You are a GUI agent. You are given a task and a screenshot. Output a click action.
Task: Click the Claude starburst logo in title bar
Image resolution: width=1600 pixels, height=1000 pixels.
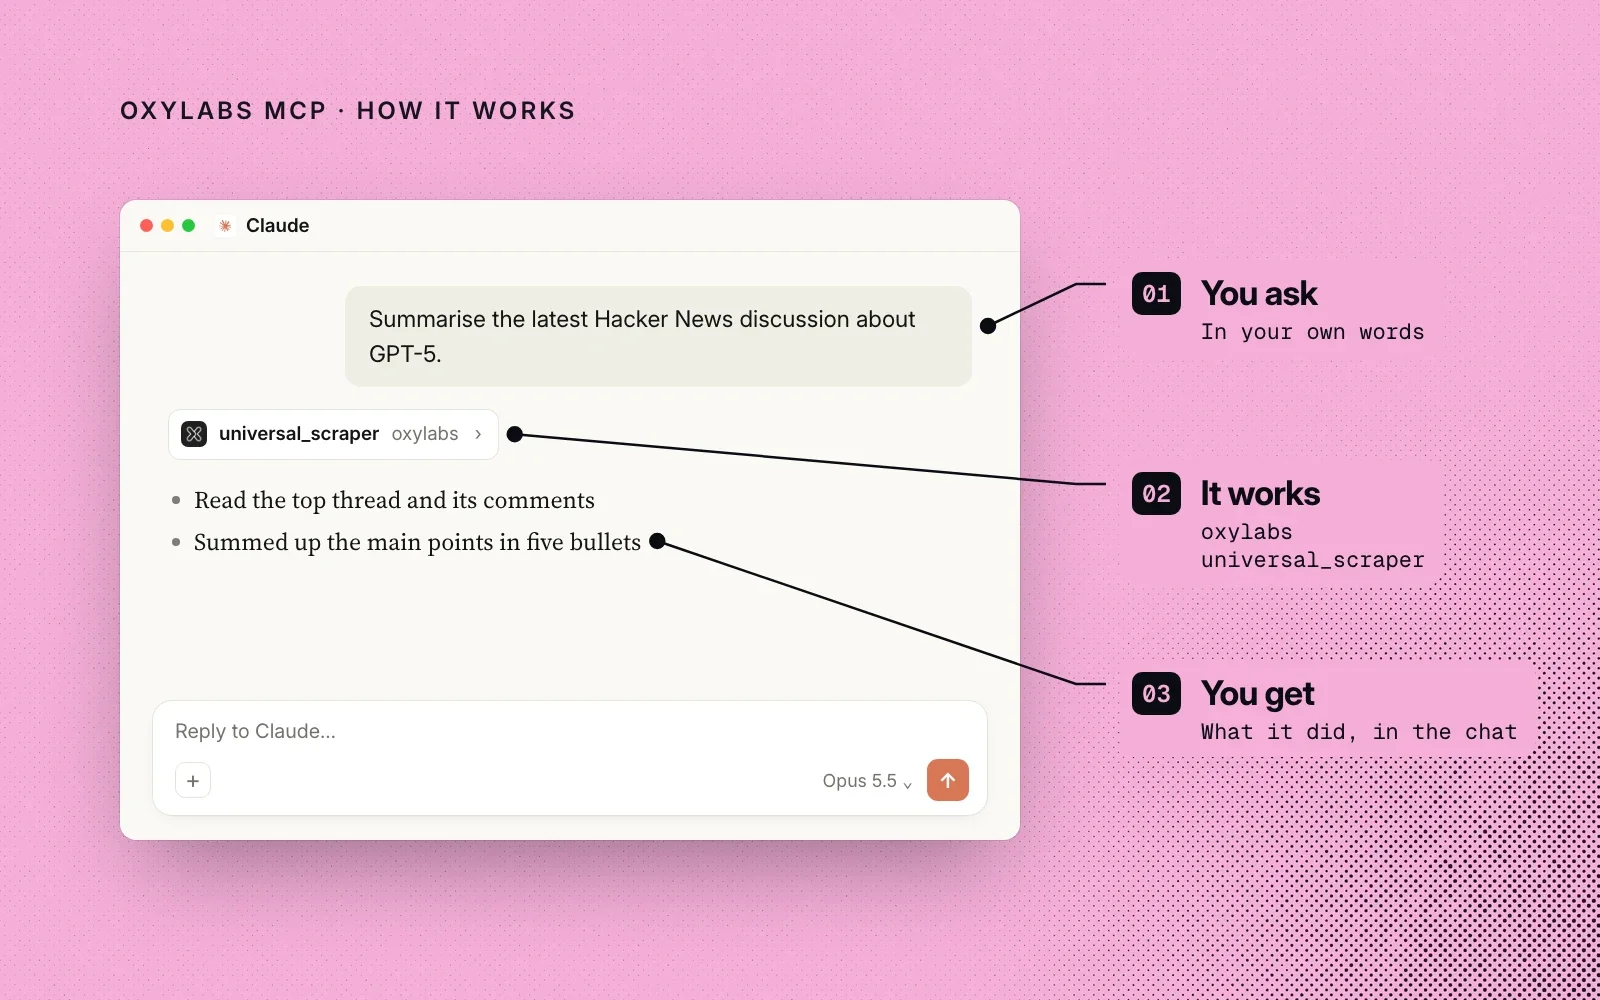pos(225,226)
